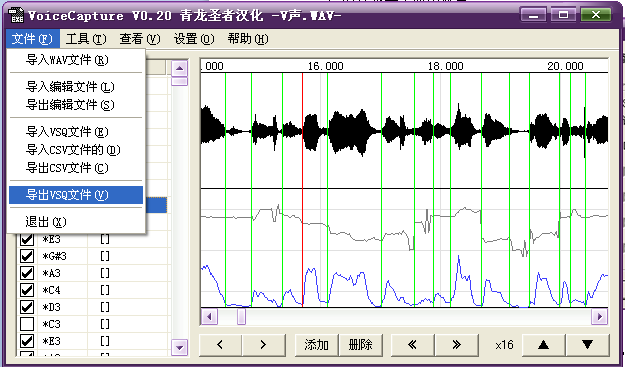Check the empty *C3 note checkbox

(x=27, y=324)
